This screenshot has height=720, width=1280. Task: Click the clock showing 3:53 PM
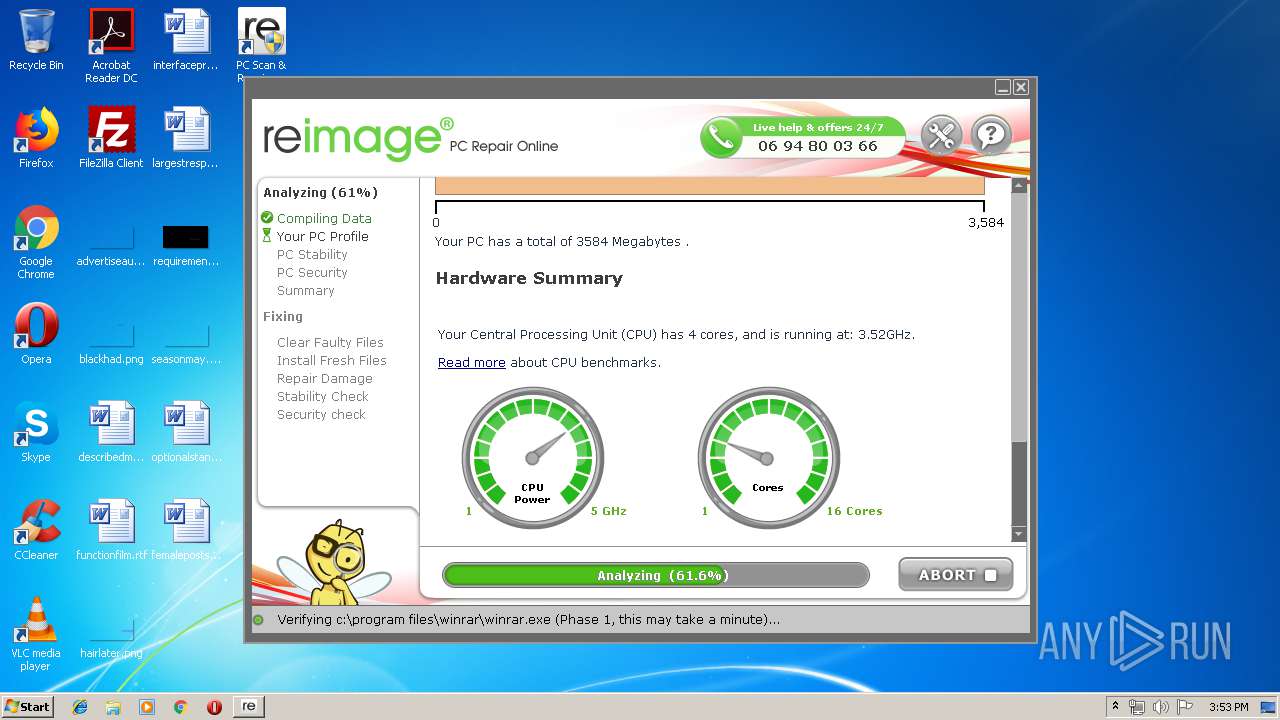(1229, 707)
